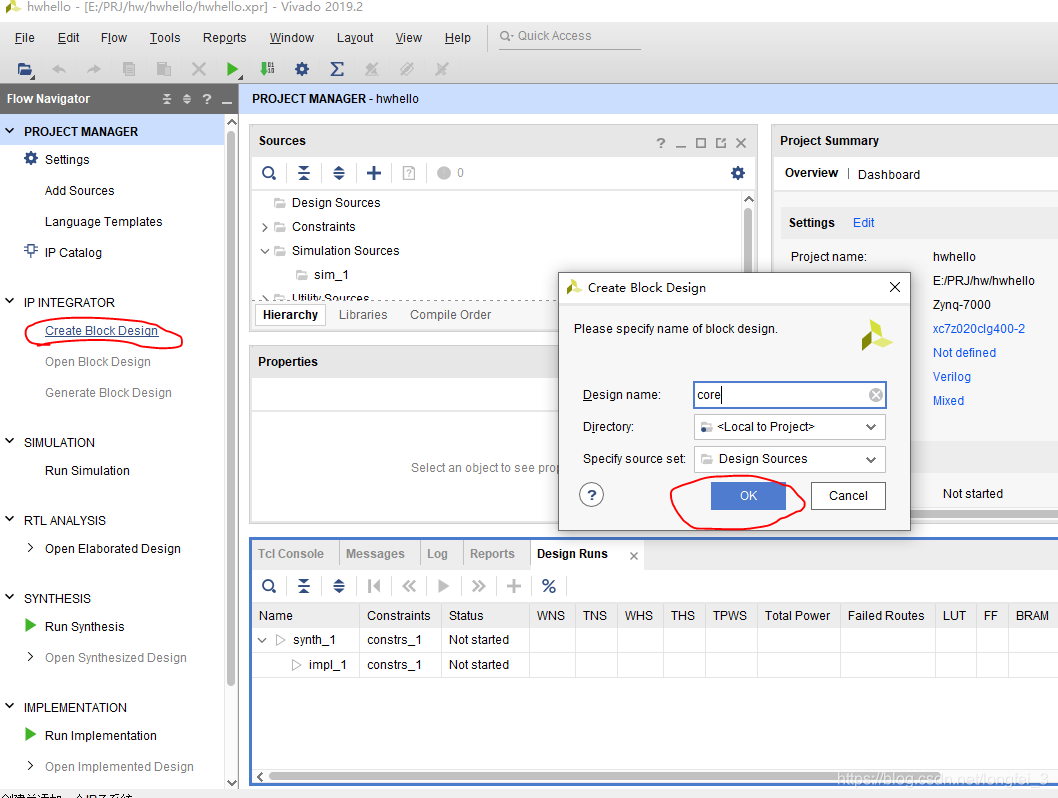Click Create Block Design link
The width and height of the screenshot is (1058, 798).
coord(101,331)
